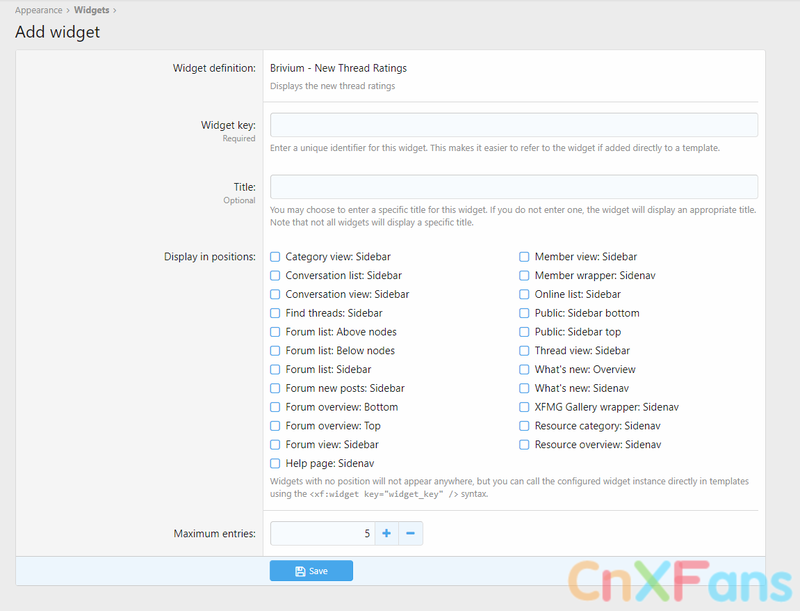Screen dimensions: 800x611
Task: Click the 'Displays the new thread ratings' description
Action: pos(333,86)
